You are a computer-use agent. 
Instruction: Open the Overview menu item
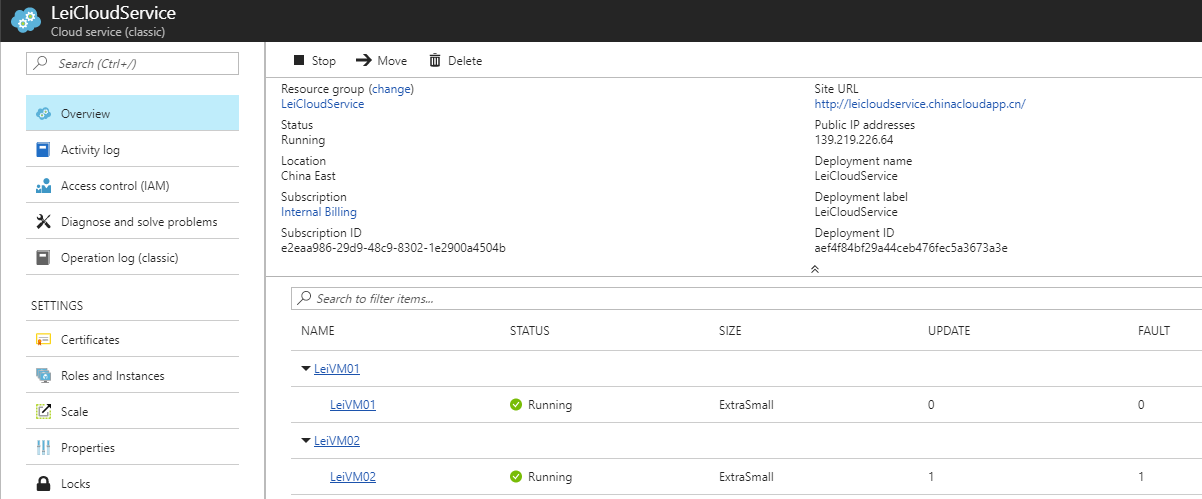133,114
